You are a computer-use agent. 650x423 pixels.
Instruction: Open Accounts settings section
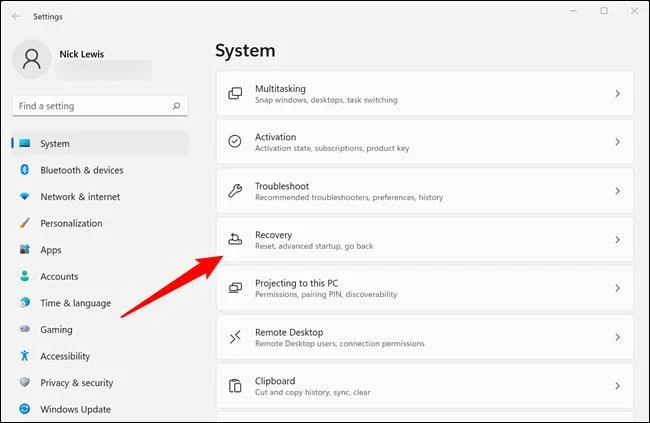pos(100,276)
